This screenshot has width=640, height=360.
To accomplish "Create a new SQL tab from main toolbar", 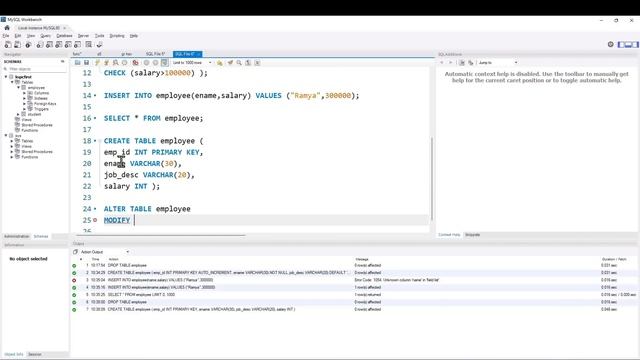I will point(8,44).
